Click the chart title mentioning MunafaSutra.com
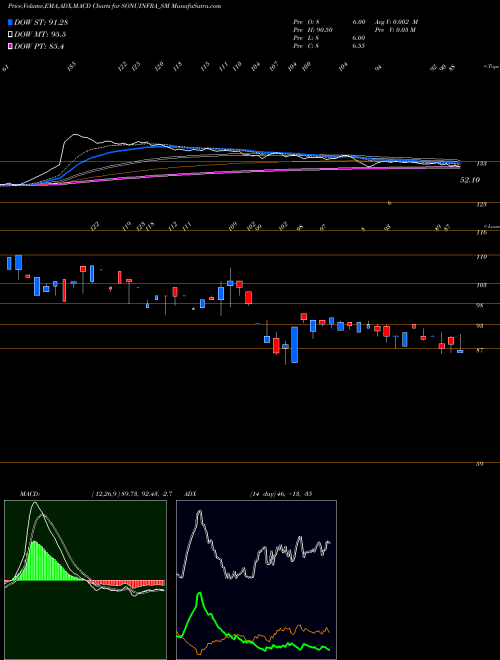This screenshot has width=500, height=660. pyautogui.click(x=114, y=6)
